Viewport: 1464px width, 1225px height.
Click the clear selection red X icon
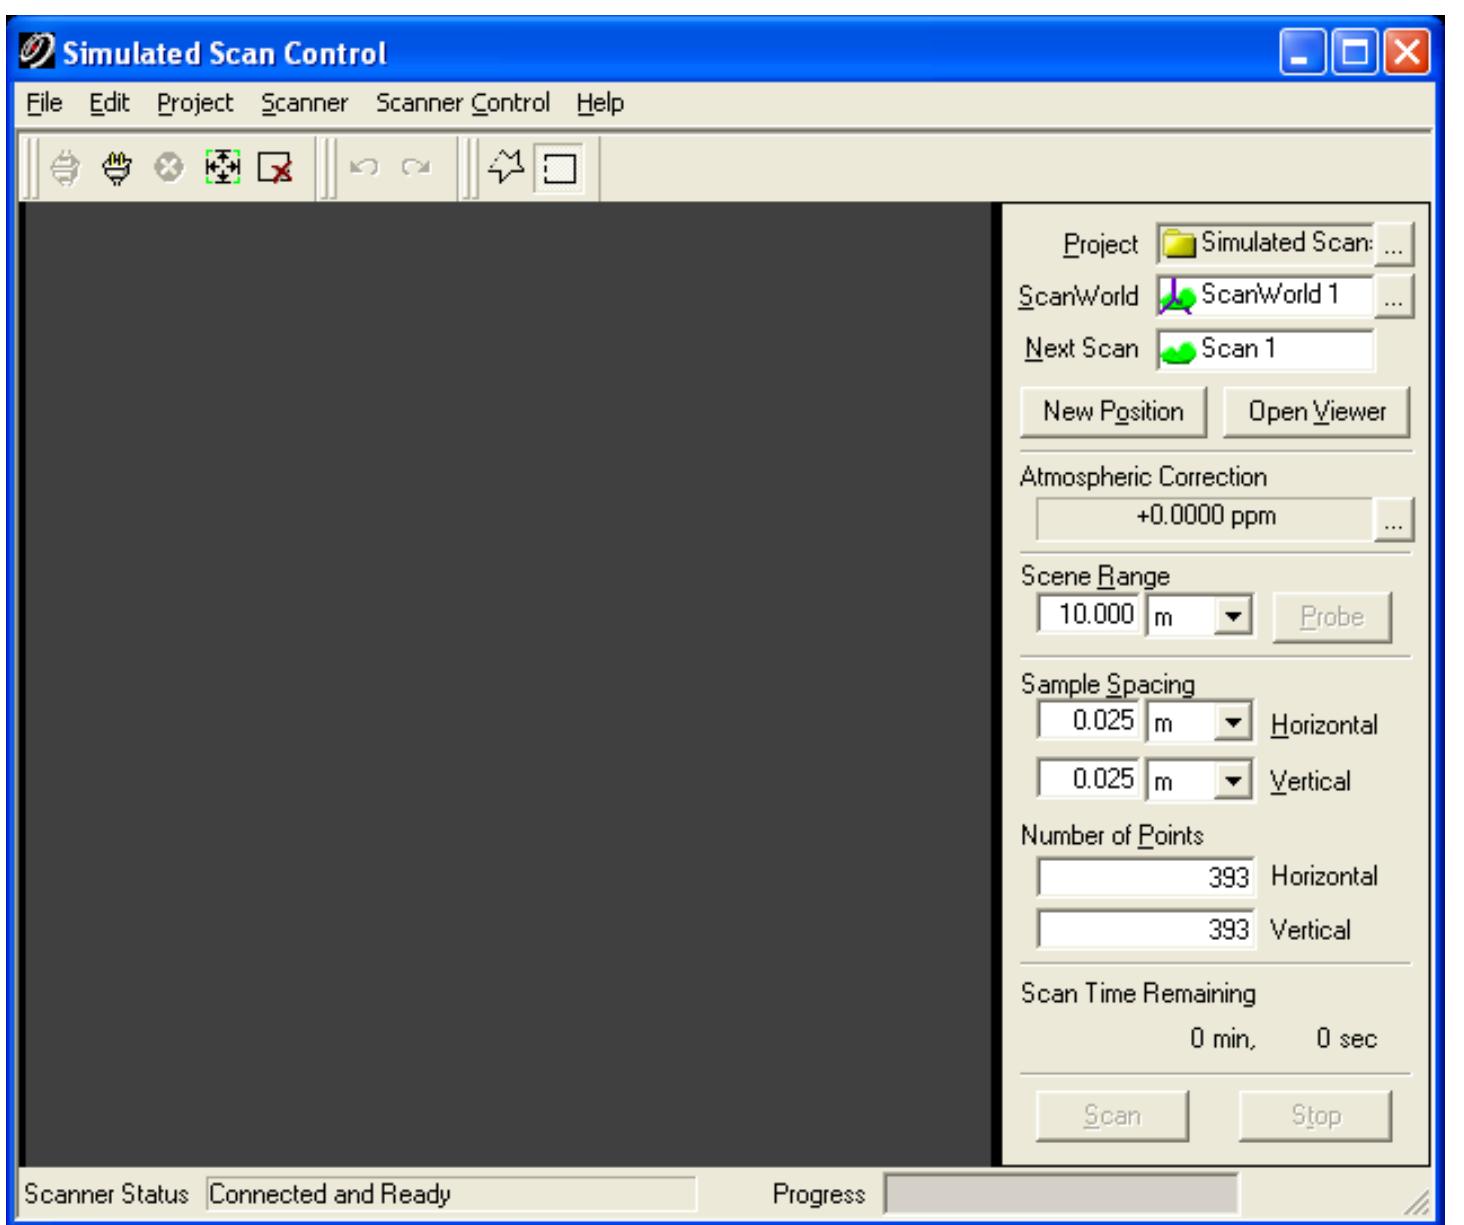(x=275, y=168)
